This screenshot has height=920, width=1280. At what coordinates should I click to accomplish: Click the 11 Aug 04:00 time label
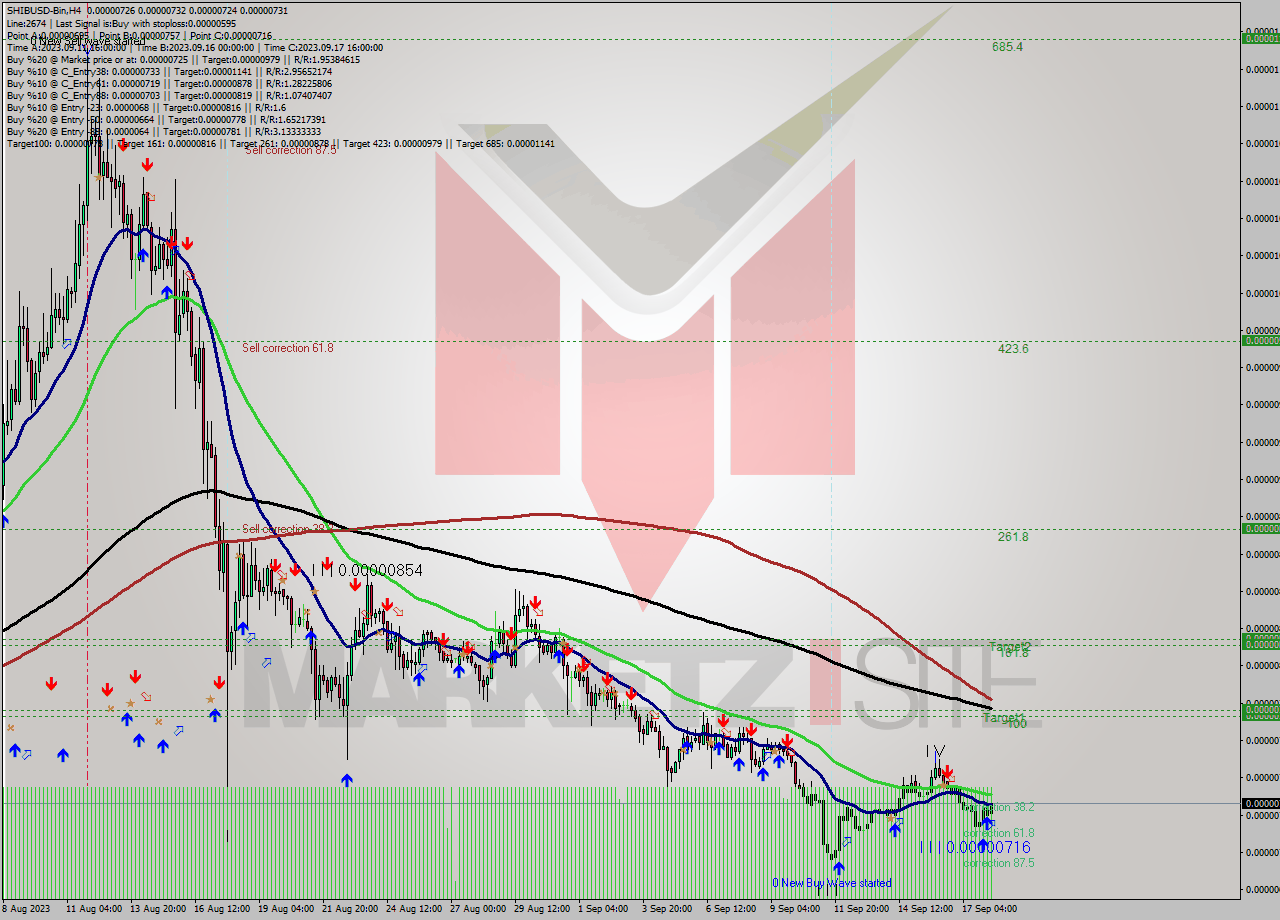[94, 908]
